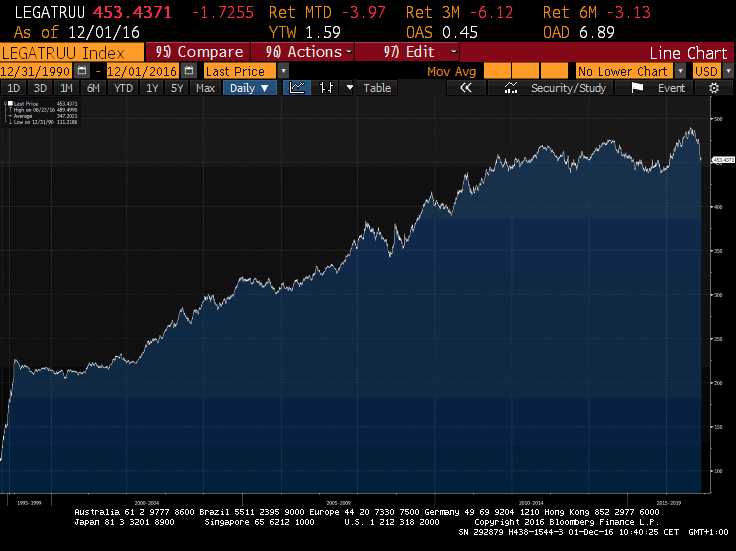Viewport: 736px width, 551px height.
Task: Click the 'YTW 1.59' header value
Action: click(305, 32)
